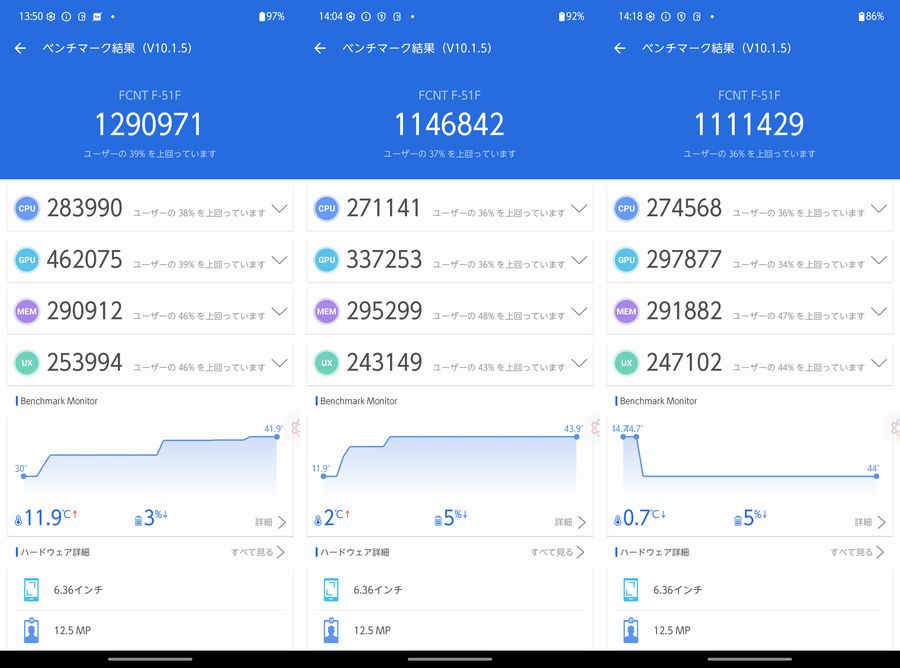Tap MEM icon beside score 295299
Image resolution: width=900 pixels, height=668 pixels.
(327, 311)
